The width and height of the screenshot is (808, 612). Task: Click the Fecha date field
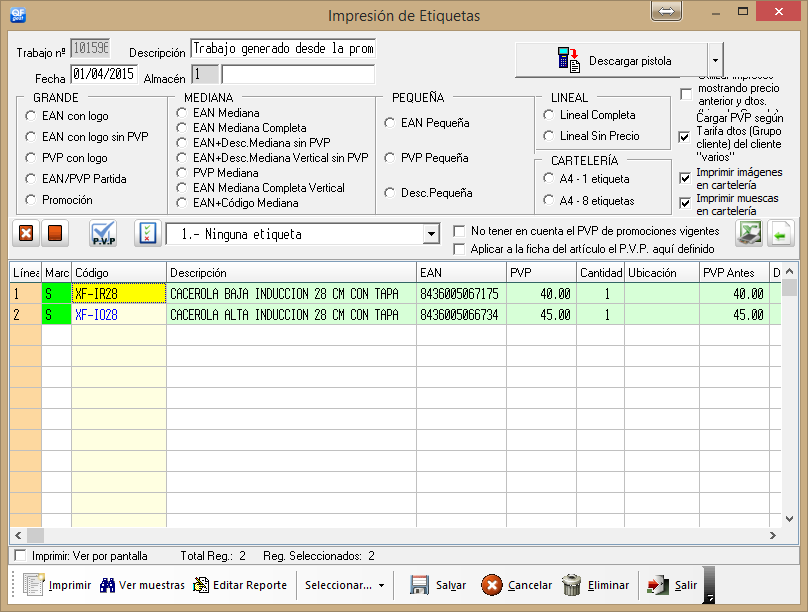tap(104, 74)
